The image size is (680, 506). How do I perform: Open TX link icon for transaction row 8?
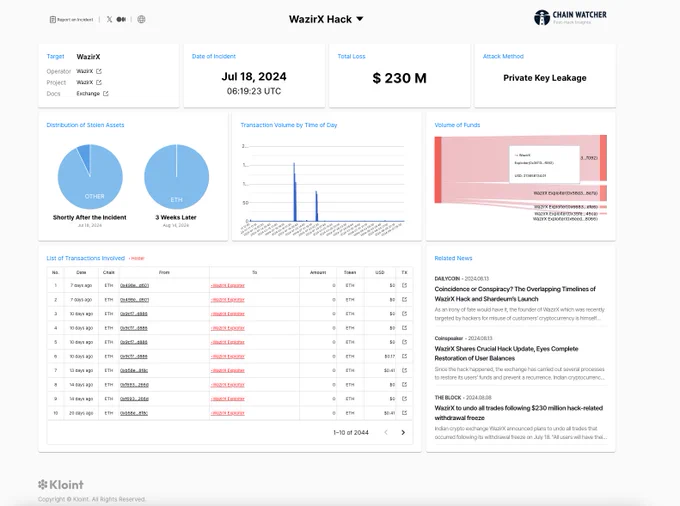pos(405,385)
